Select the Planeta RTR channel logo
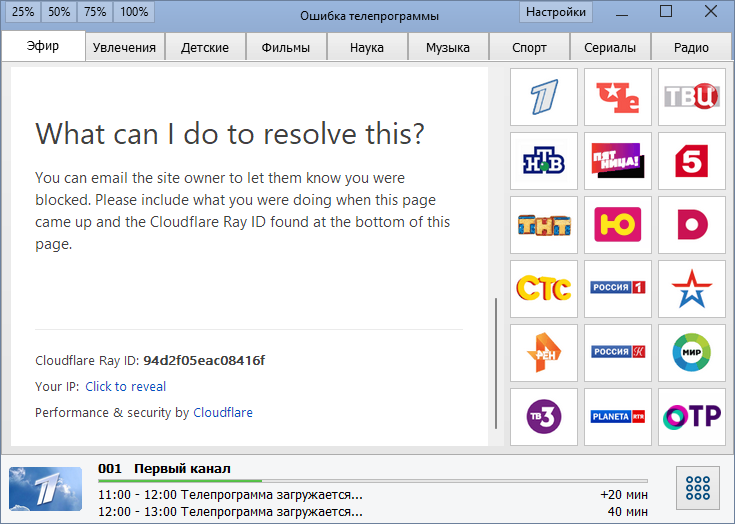The image size is (735, 524). (x=618, y=416)
